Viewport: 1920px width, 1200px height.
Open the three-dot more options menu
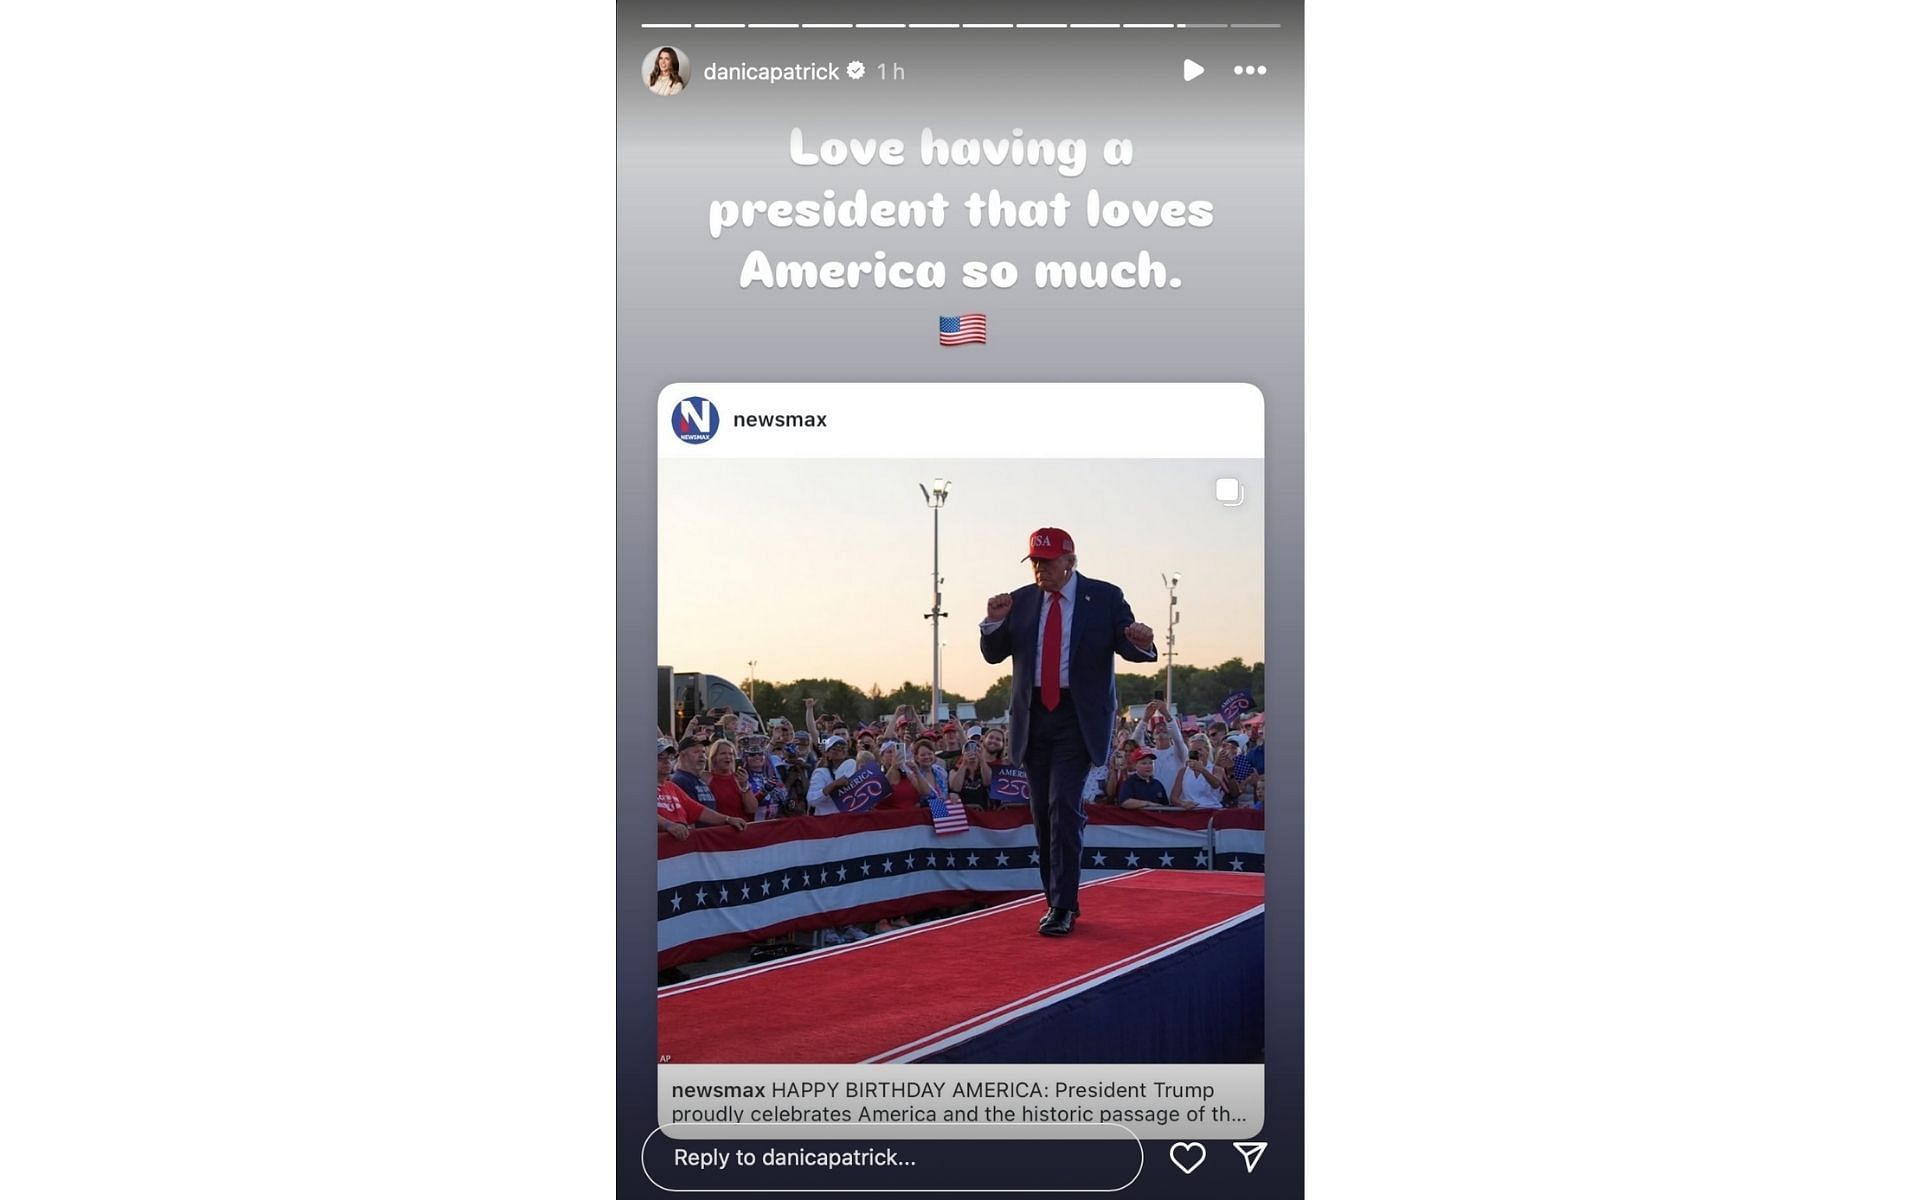coord(1250,70)
